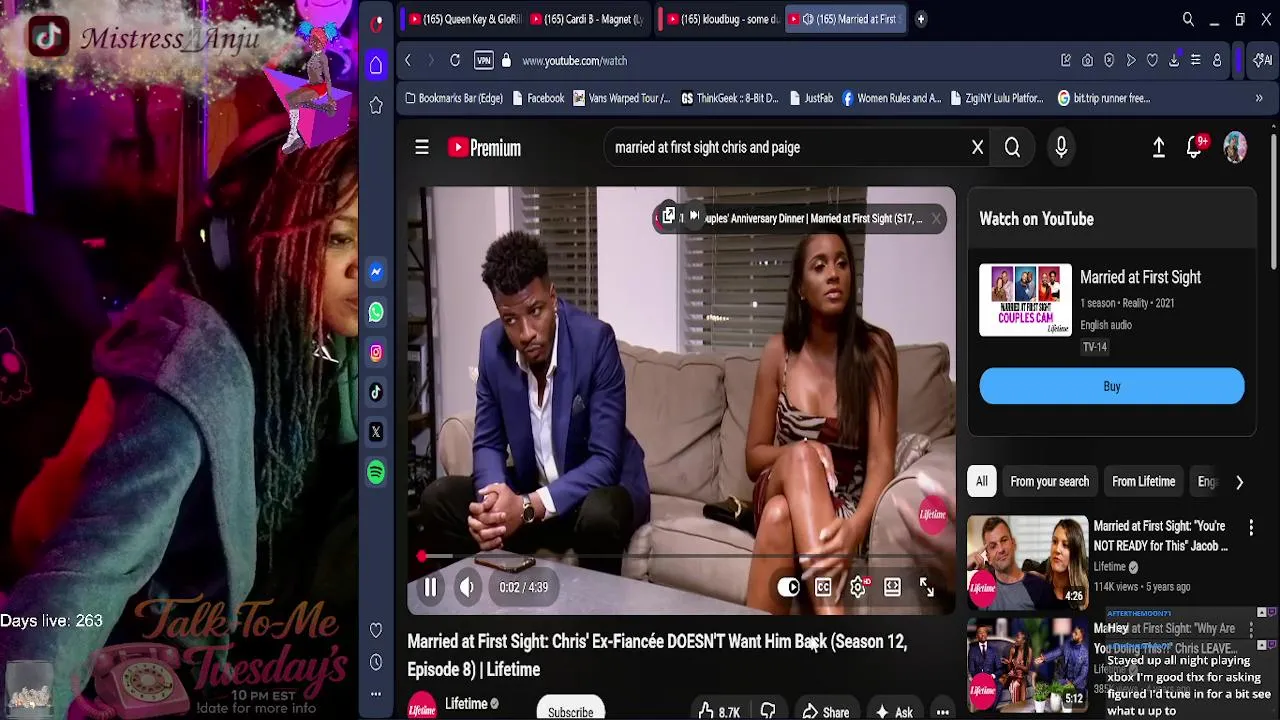Open Instagram in the Opera sidebar
The image size is (1280, 720).
click(x=376, y=352)
